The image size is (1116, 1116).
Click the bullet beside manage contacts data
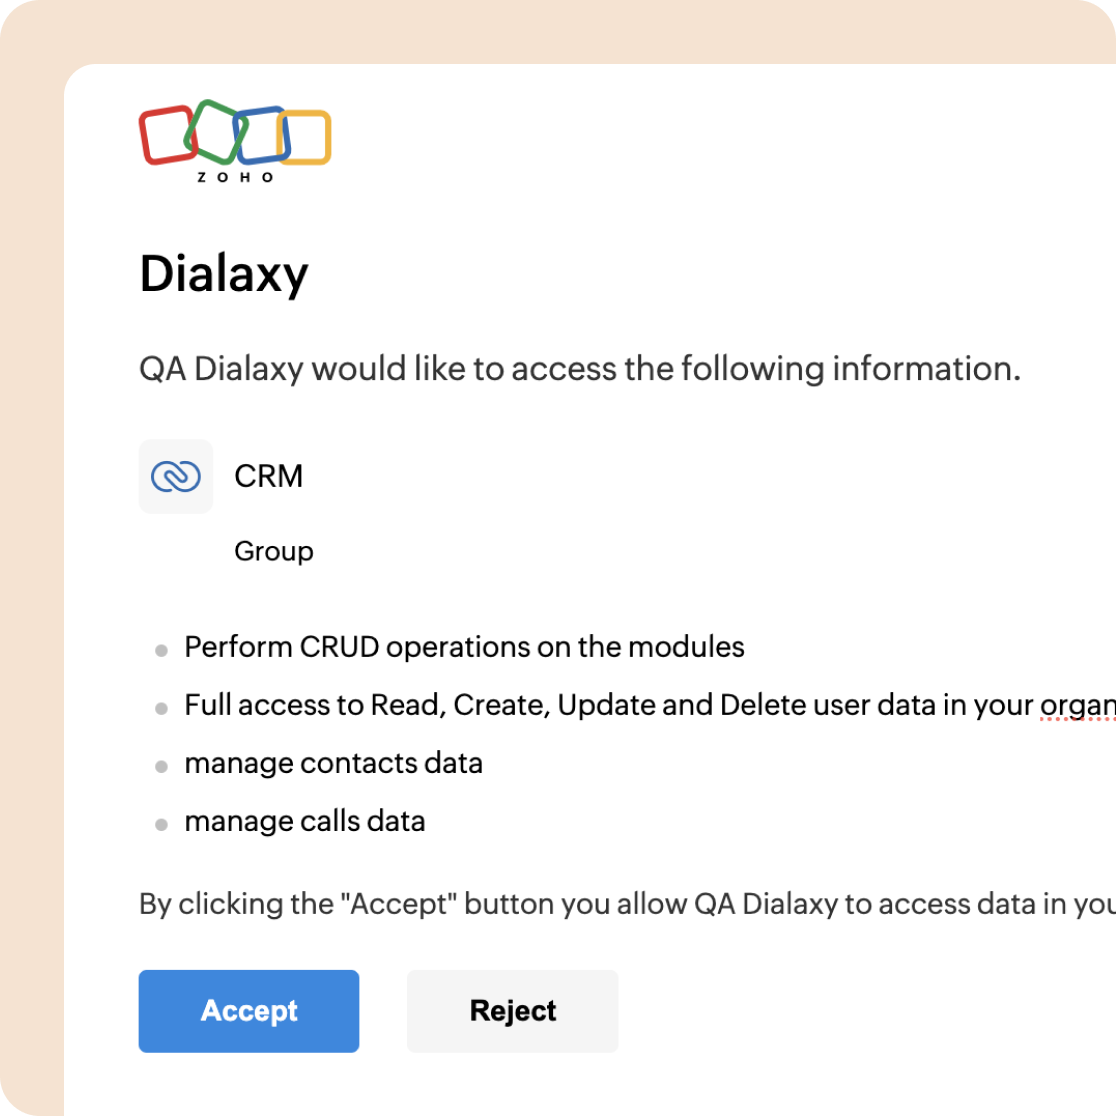(161, 767)
